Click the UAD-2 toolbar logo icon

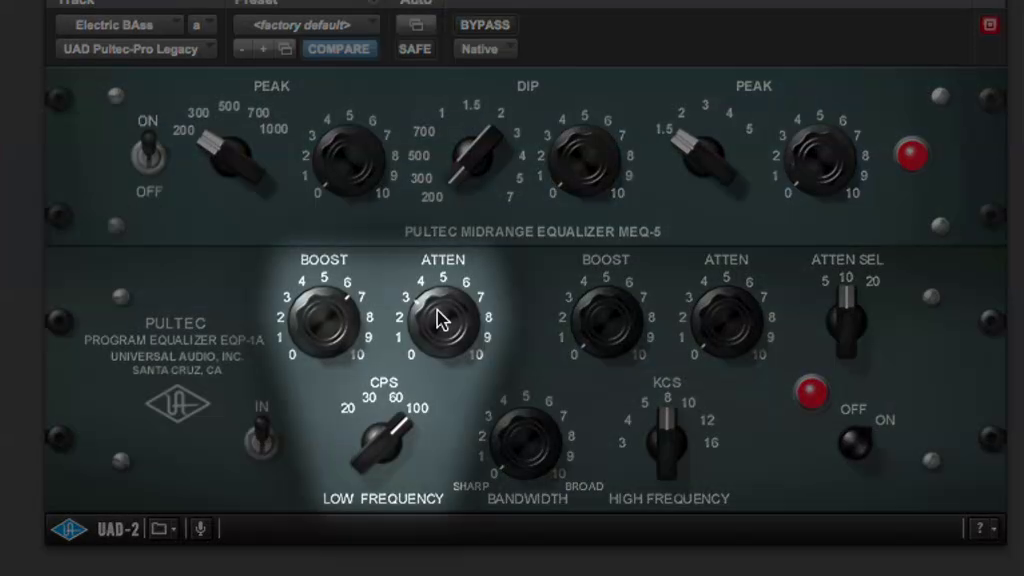(69, 529)
